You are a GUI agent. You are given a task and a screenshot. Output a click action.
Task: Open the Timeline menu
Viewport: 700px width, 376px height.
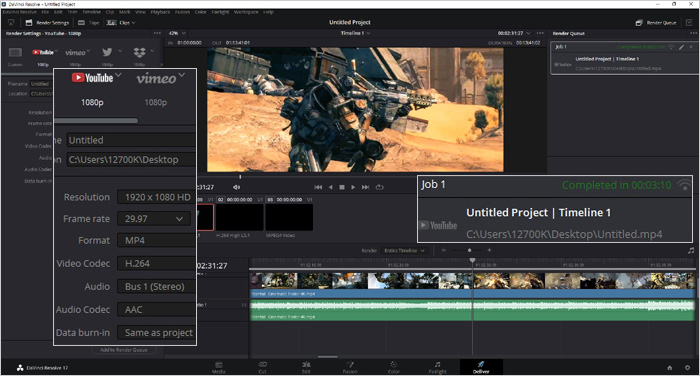[91, 12]
